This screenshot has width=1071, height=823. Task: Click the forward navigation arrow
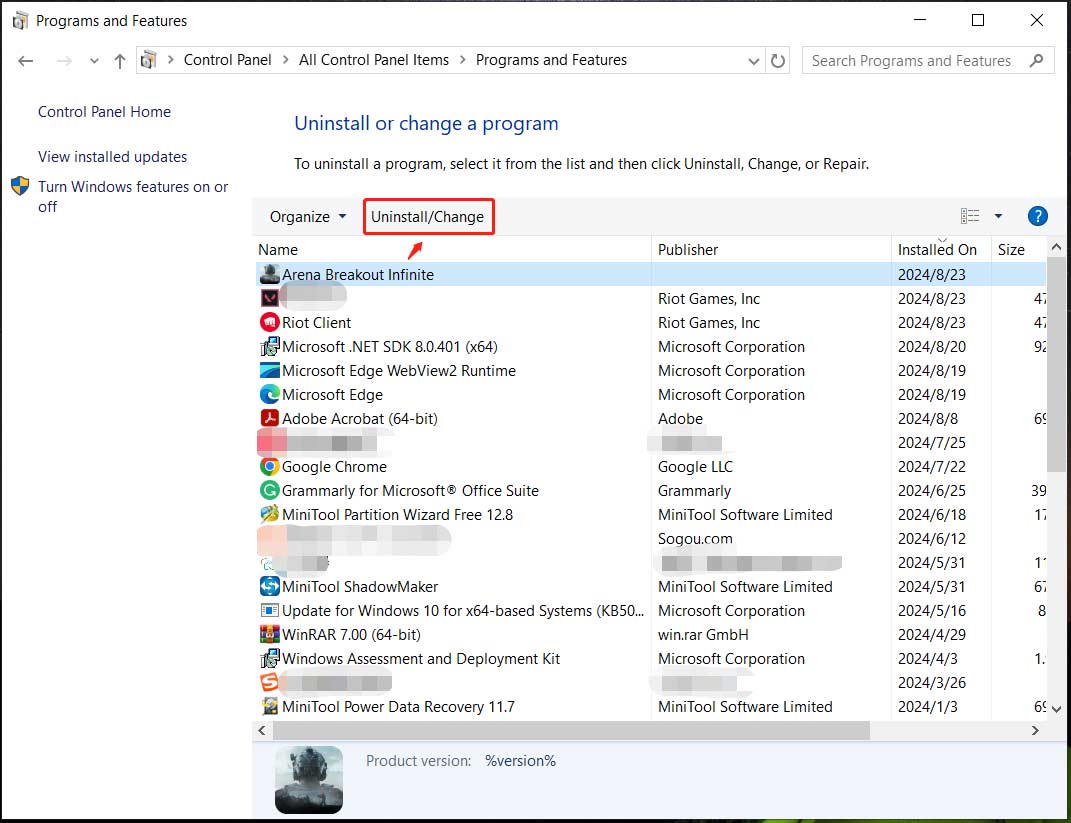64,61
